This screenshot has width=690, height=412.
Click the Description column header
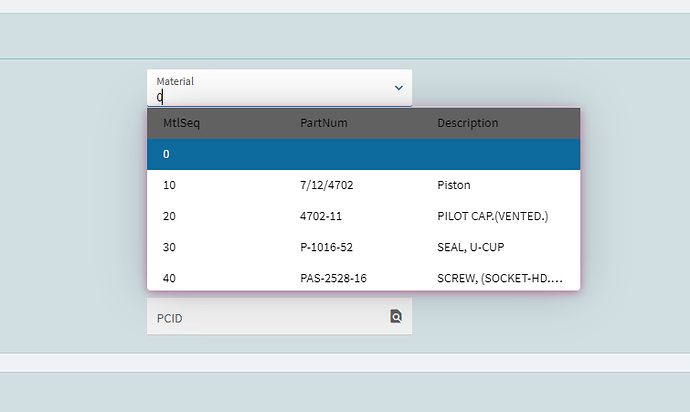[x=467, y=123]
